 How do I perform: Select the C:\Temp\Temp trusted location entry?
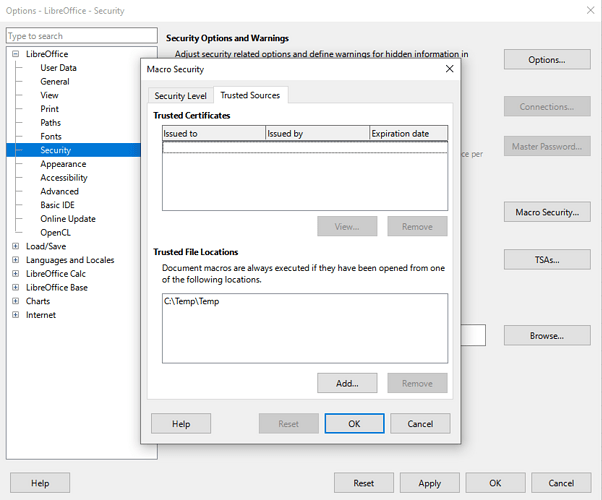point(191,302)
